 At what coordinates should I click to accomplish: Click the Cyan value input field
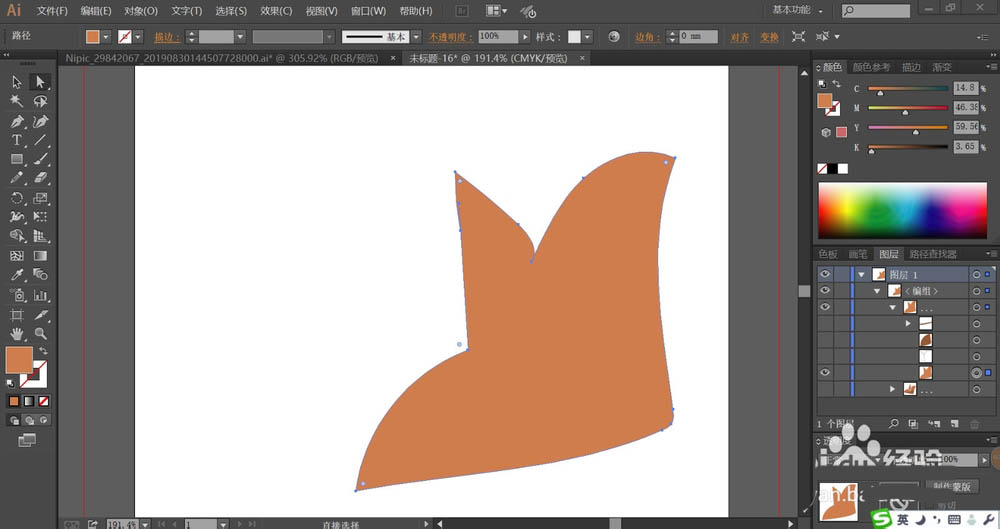tap(964, 88)
